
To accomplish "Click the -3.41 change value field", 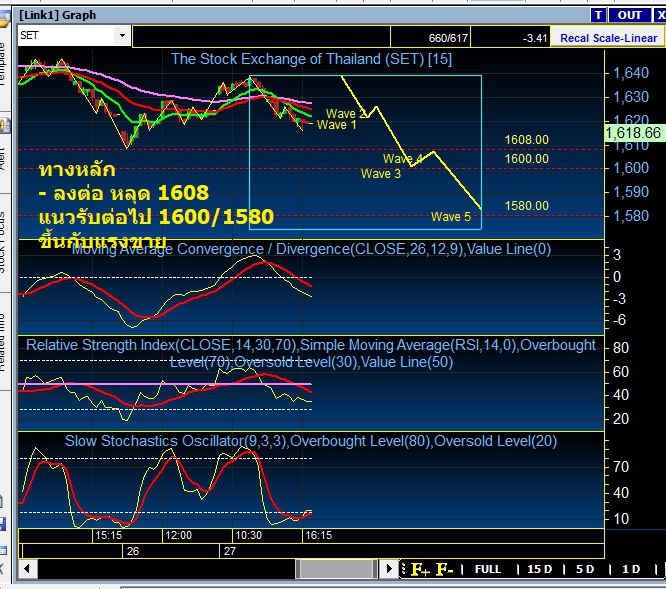I will [x=511, y=38].
